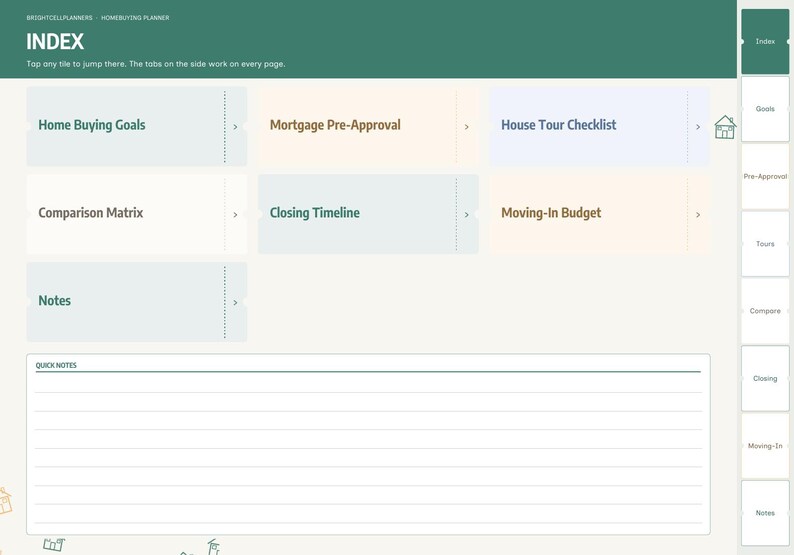The width and height of the screenshot is (794, 555).
Task: Click the chevron on House Tour Checklist tile
Action: tap(698, 127)
